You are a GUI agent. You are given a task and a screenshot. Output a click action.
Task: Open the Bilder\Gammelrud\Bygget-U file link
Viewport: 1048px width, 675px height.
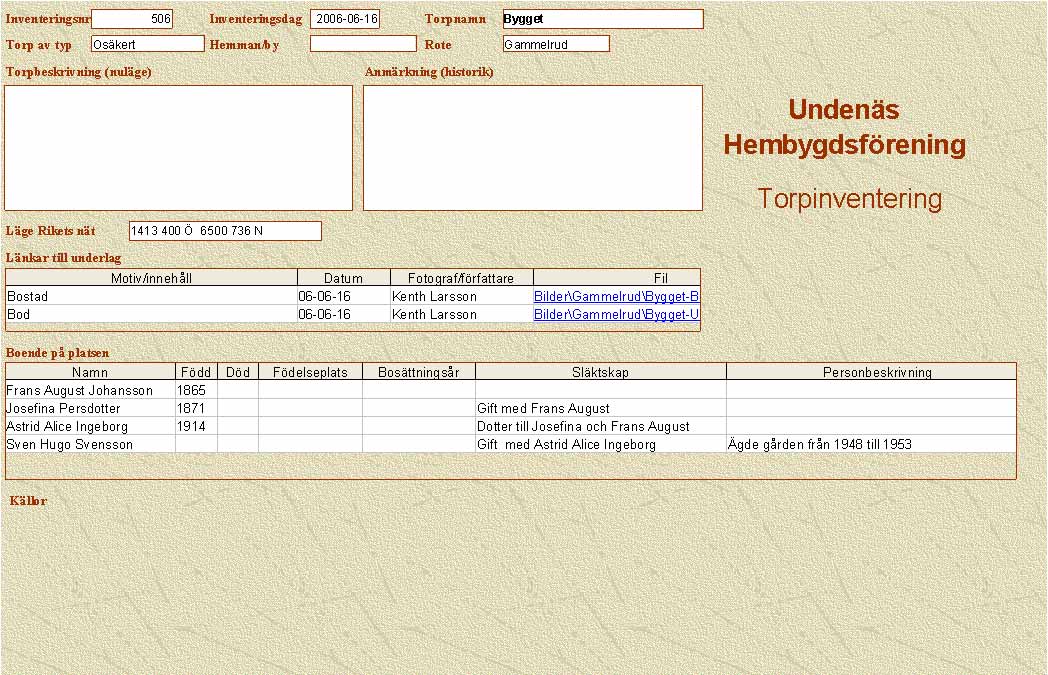[x=616, y=314]
